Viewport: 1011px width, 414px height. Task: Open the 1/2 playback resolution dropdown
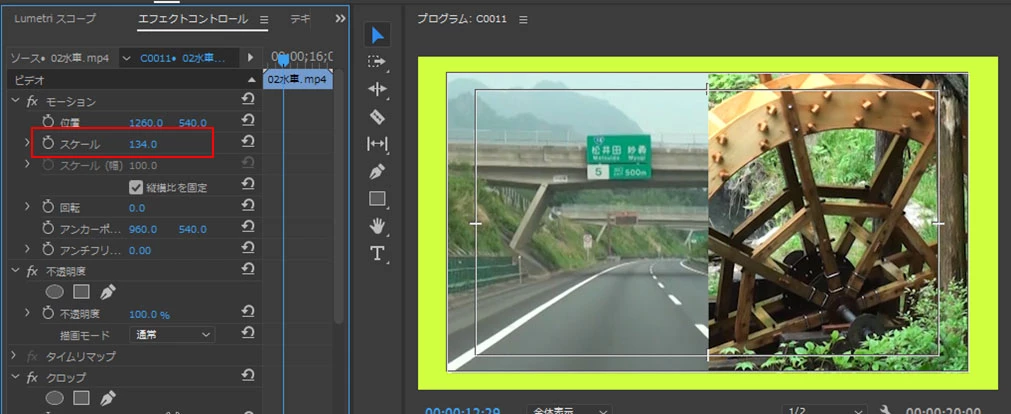click(825, 410)
